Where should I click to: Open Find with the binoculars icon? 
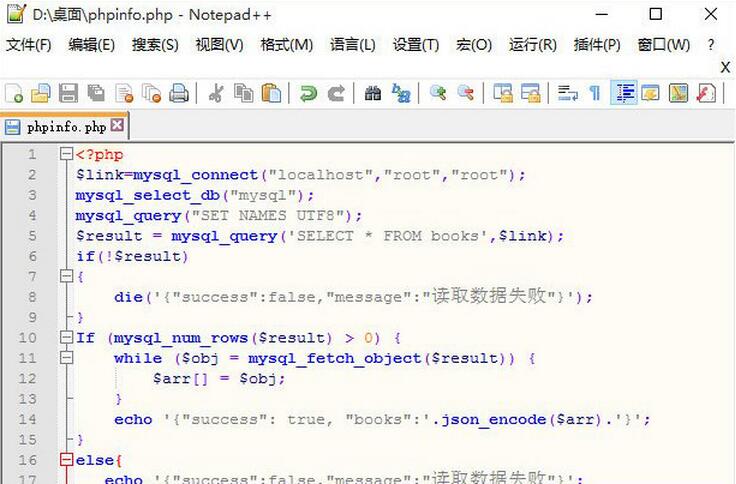coord(373,93)
